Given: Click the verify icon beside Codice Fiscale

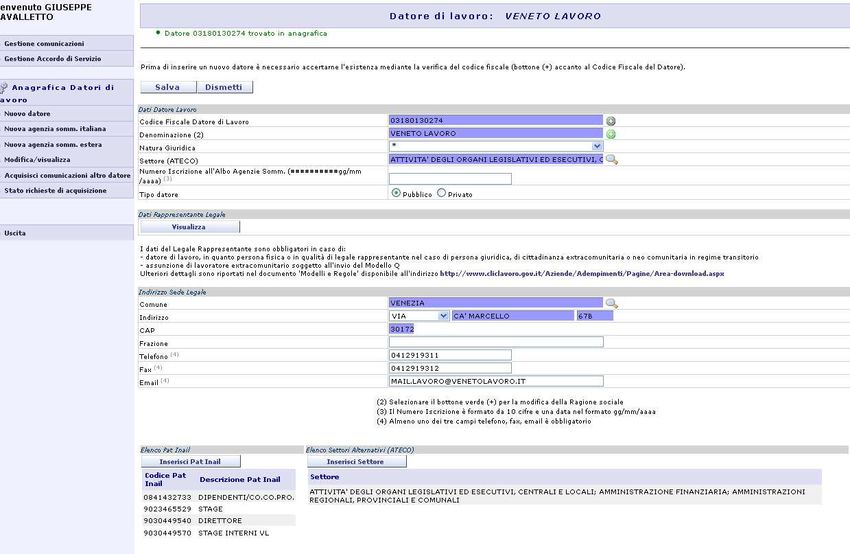Looking at the screenshot, I should 611,121.
